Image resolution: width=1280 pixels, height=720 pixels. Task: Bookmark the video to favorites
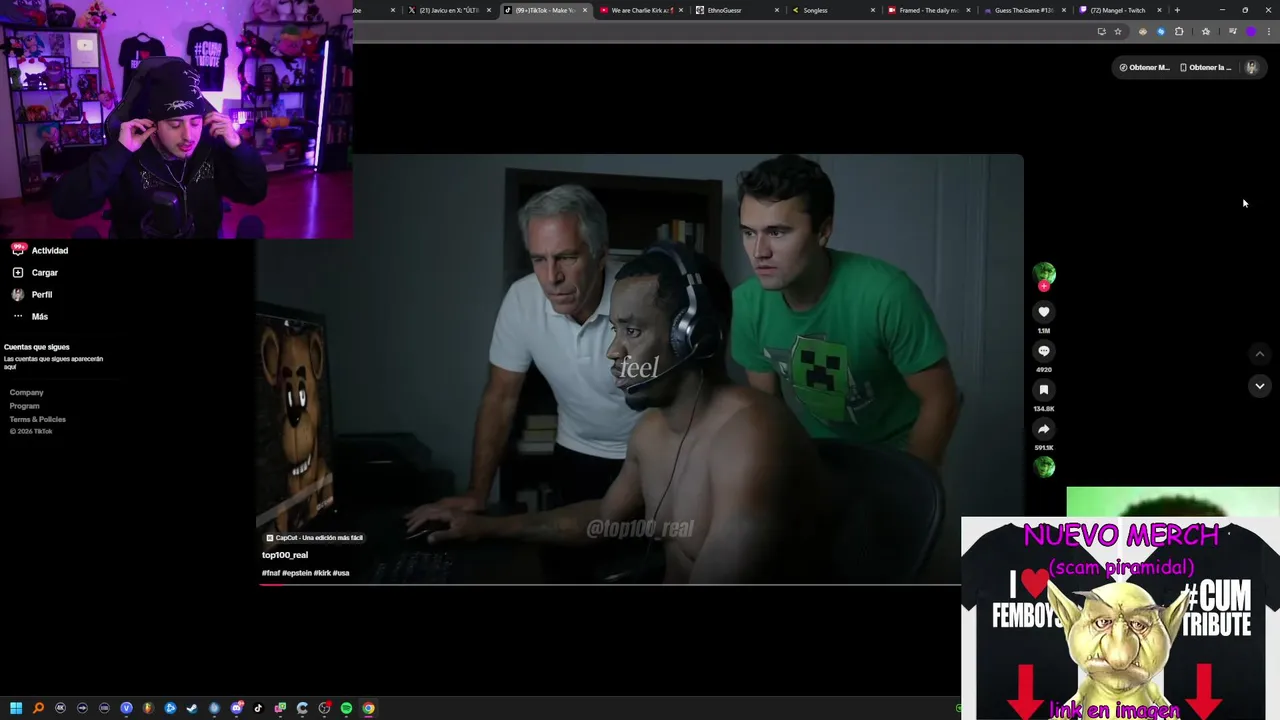click(x=1043, y=390)
